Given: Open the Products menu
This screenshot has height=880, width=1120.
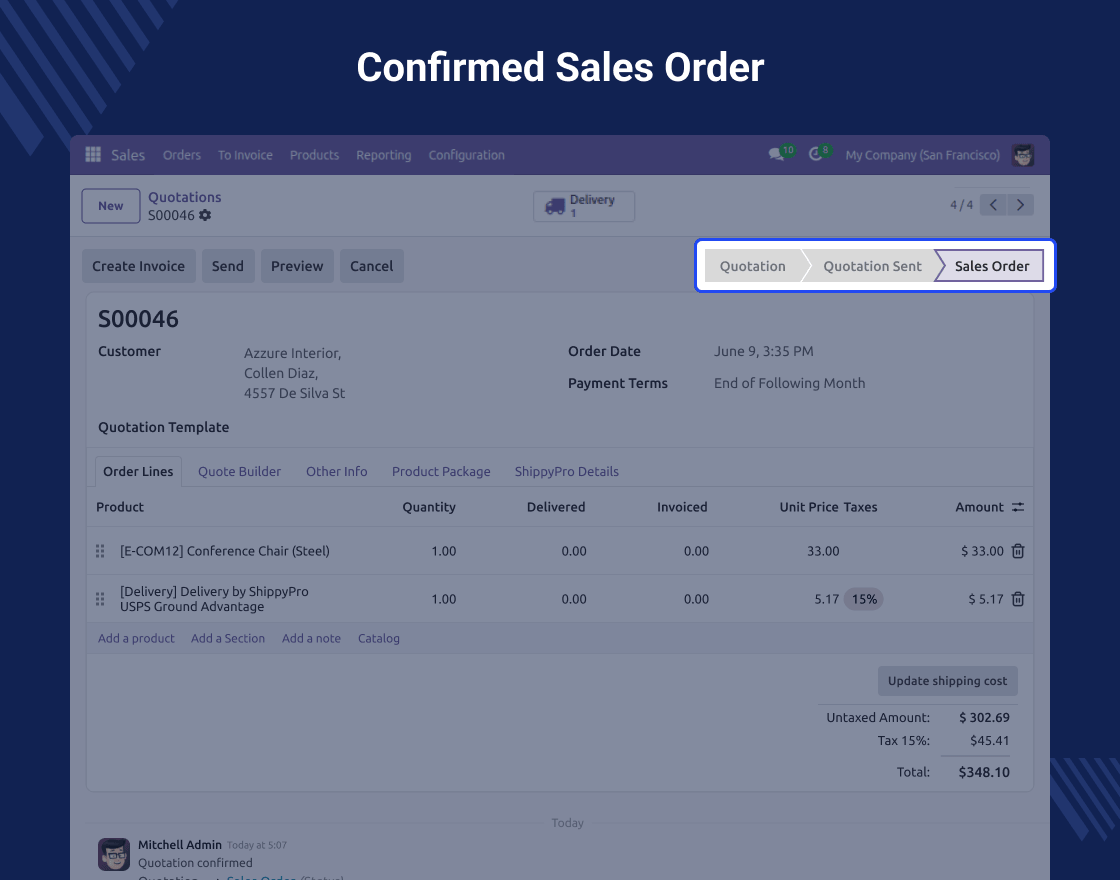Looking at the screenshot, I should point(314,155).
